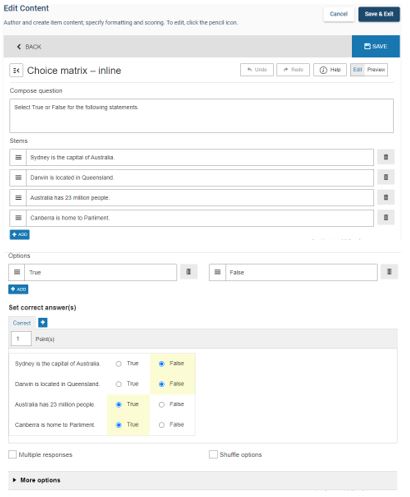Open the Help button
The width and height of the screenshot is (410, 497).
[330, 70]
